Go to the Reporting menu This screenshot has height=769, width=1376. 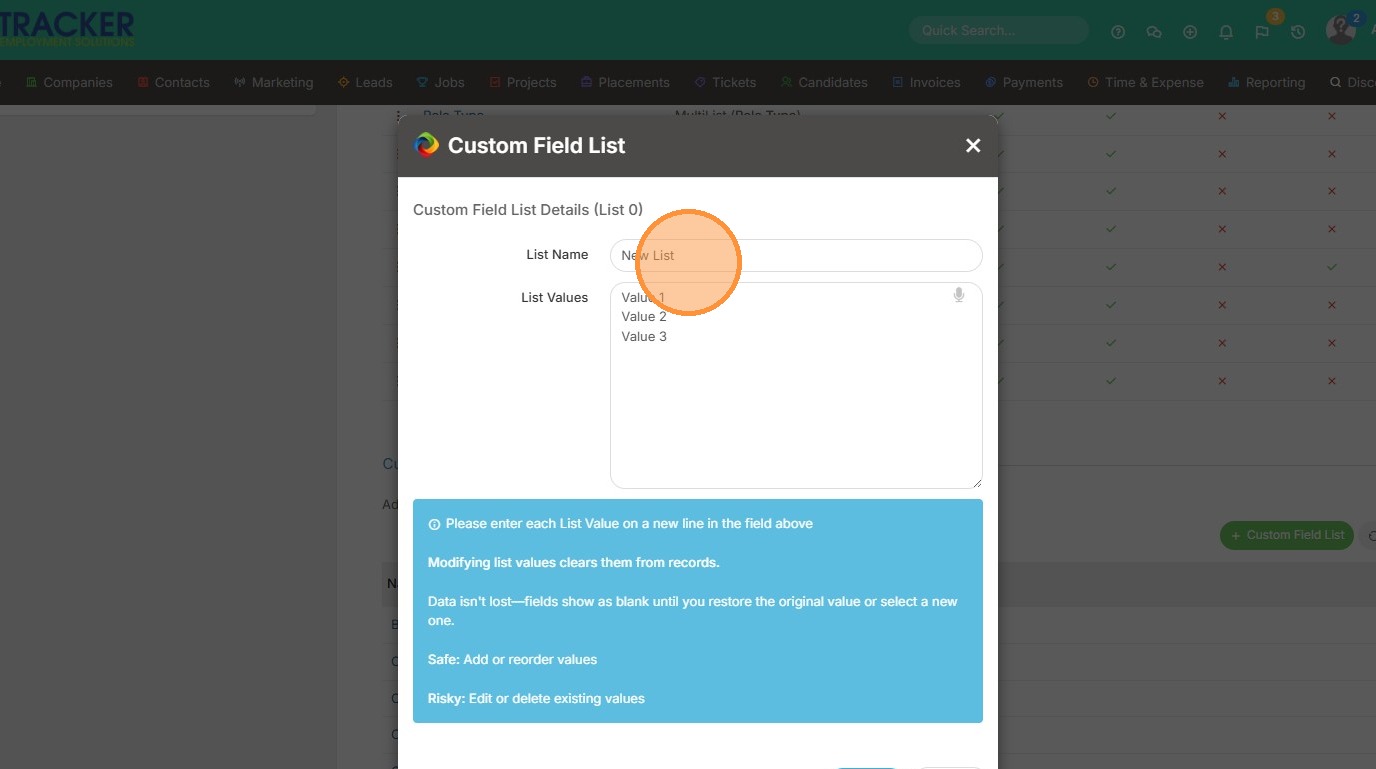[x=1267, y=82]
